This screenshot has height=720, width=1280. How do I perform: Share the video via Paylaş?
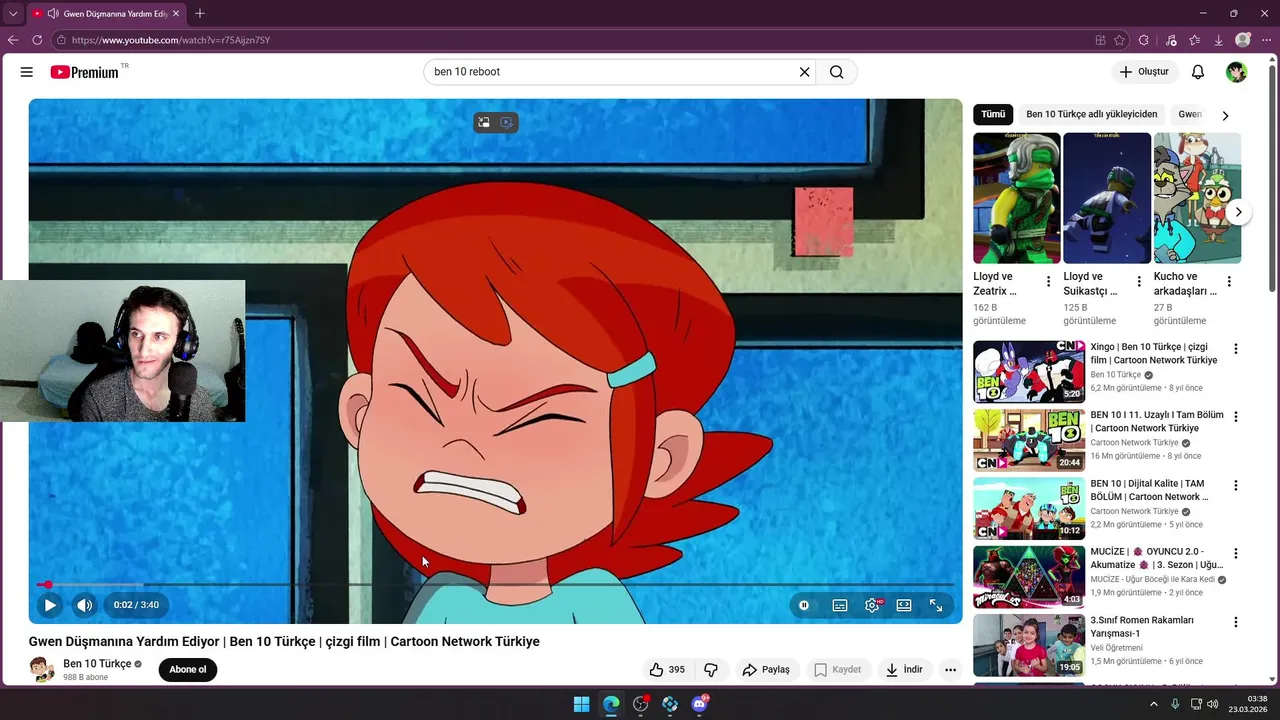766,670
